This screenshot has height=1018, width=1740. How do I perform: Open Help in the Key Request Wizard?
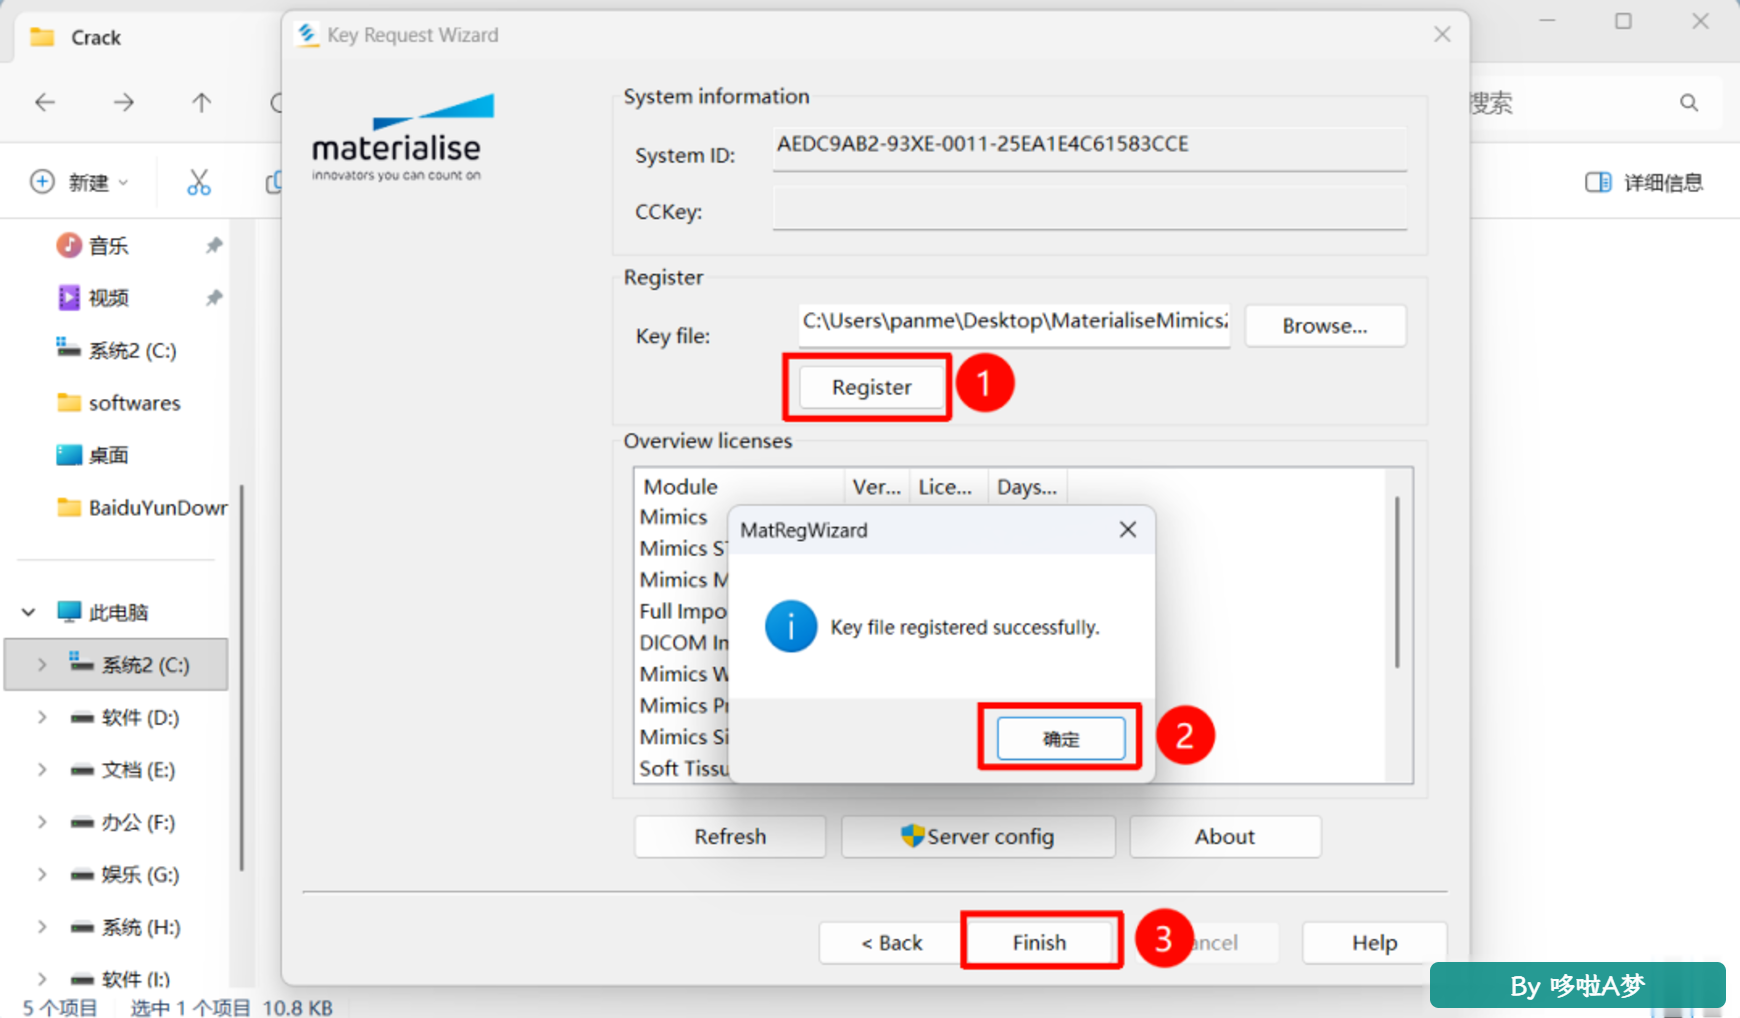point(1374,942)
